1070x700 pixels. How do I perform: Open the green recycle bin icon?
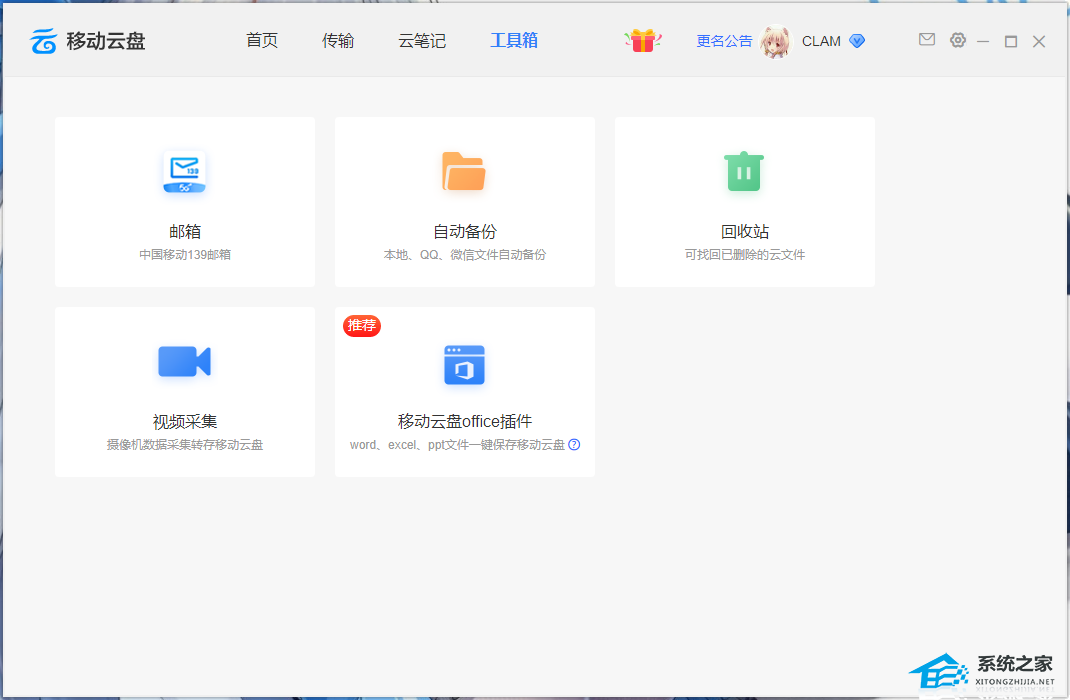[744, 171]
